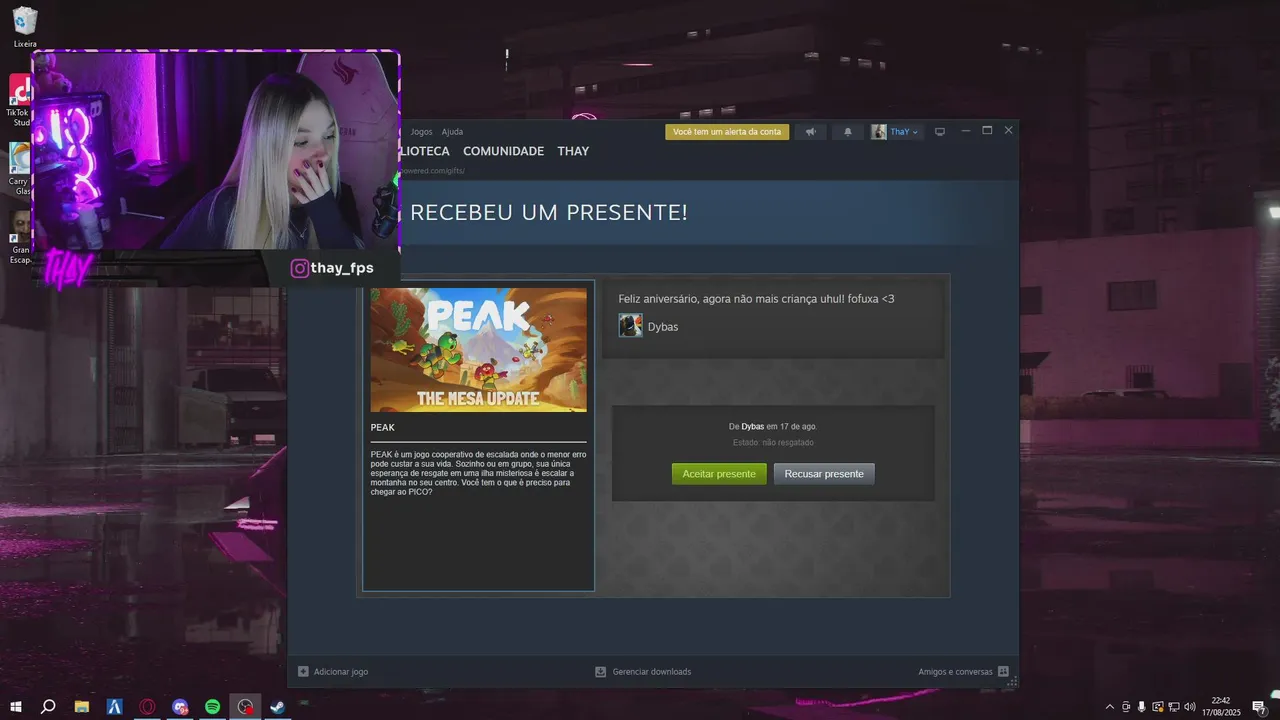Decline the gift with Recusar presente
This screenshot has width=1280, height=720.
[824, 474]
